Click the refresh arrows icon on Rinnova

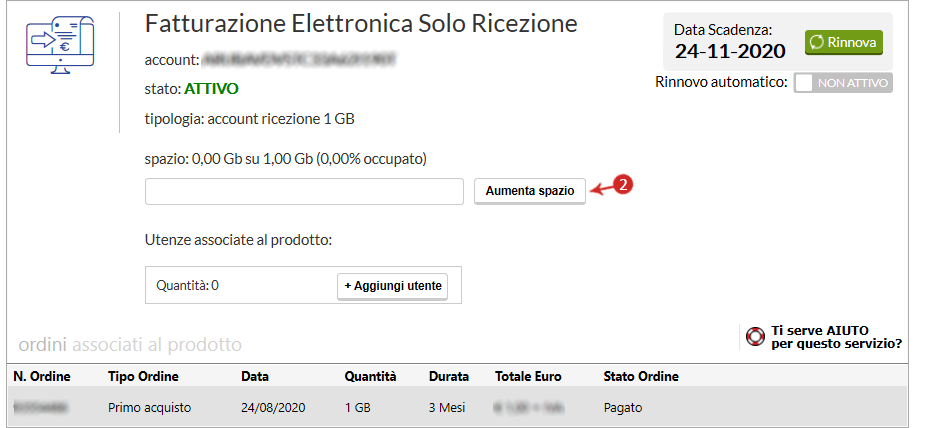pyautogui.click(x=817, y=43)
